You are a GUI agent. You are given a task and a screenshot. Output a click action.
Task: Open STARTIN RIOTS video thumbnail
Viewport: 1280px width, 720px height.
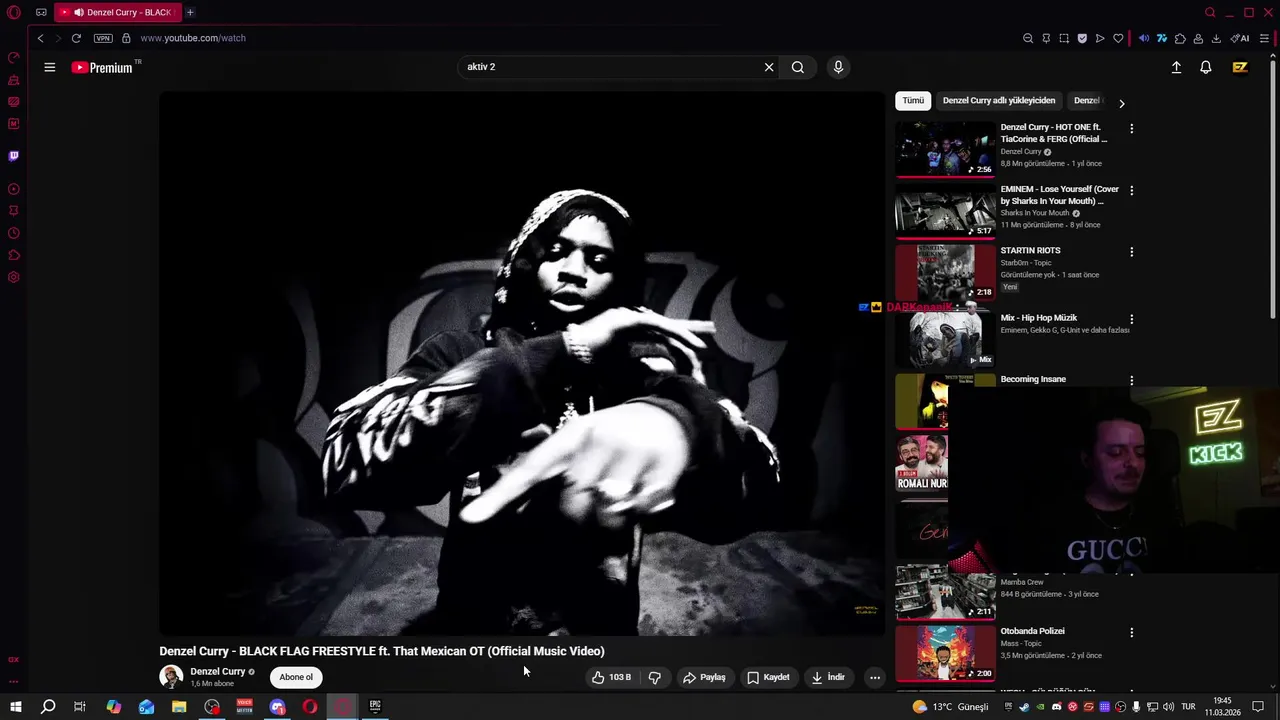pyautogui.click(x=945, y=272)
